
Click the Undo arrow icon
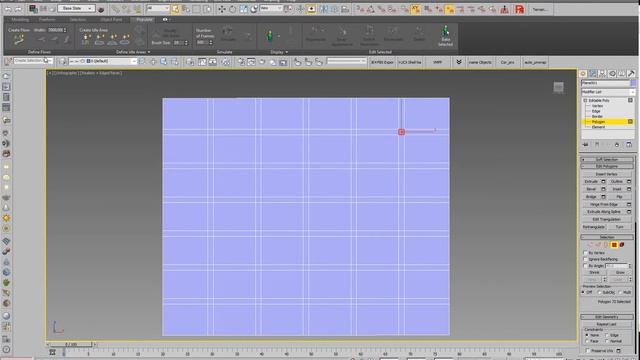8,9
